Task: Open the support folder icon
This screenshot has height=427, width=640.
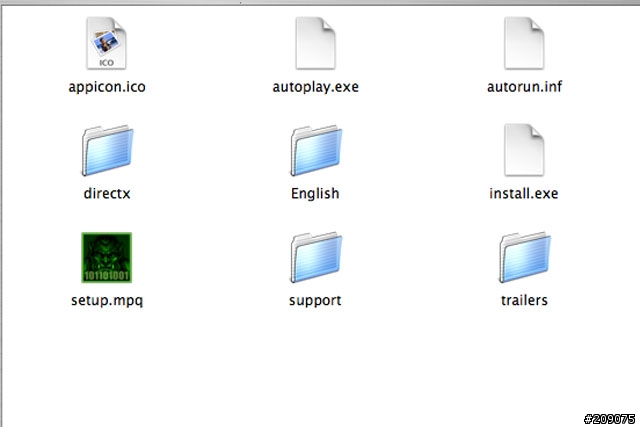Action: click(x=316, y=258)
